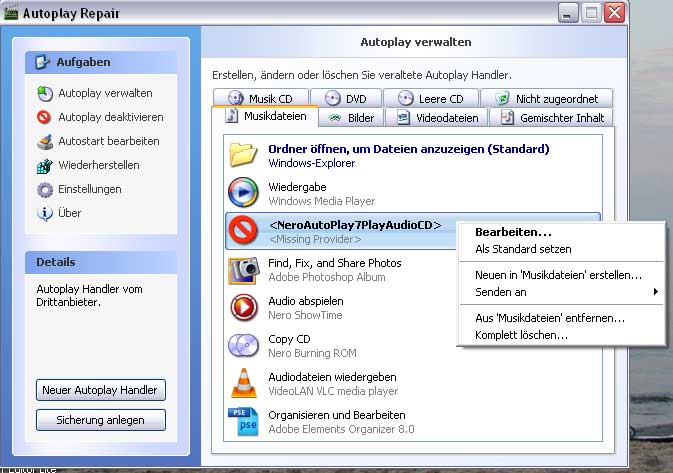Open the Autoplay verwalten task link
This screenshot has height=473, width=673.
pos(105,93)
